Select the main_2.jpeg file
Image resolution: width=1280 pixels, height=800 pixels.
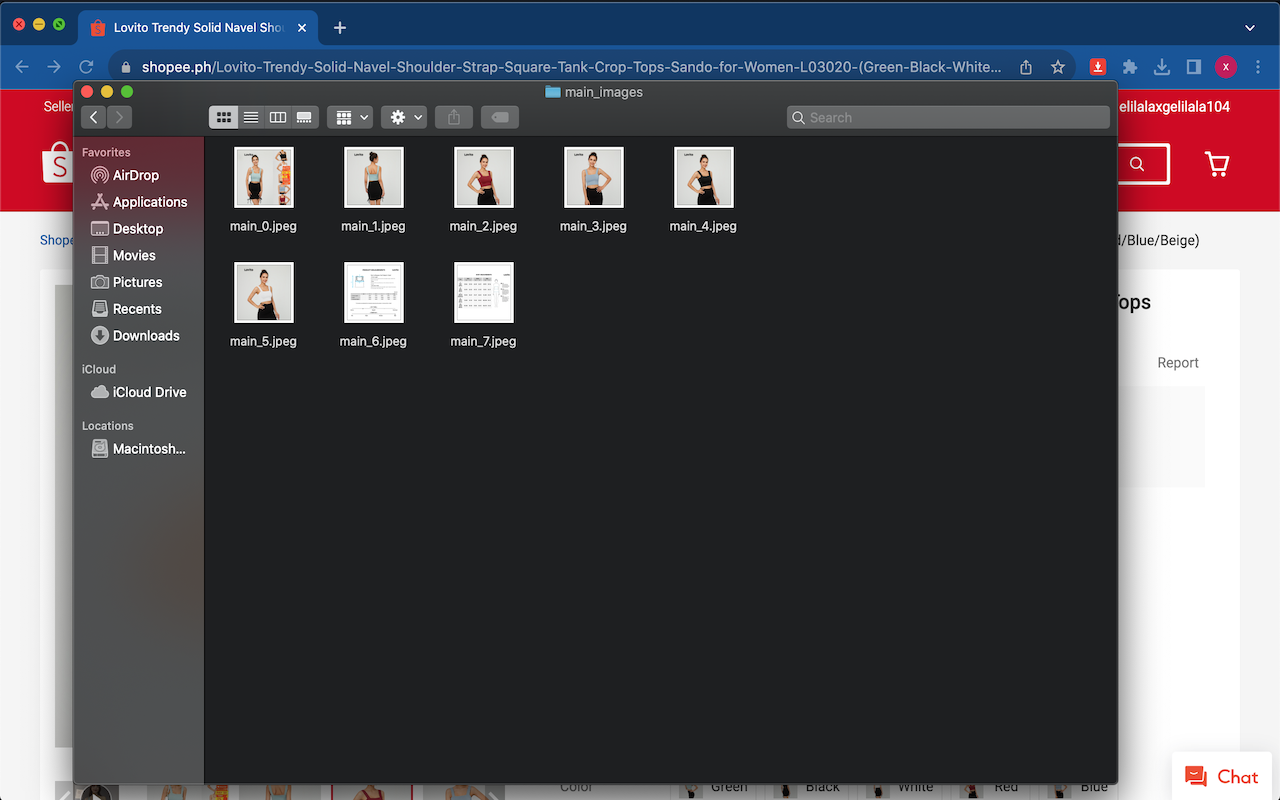coord(483,190)
